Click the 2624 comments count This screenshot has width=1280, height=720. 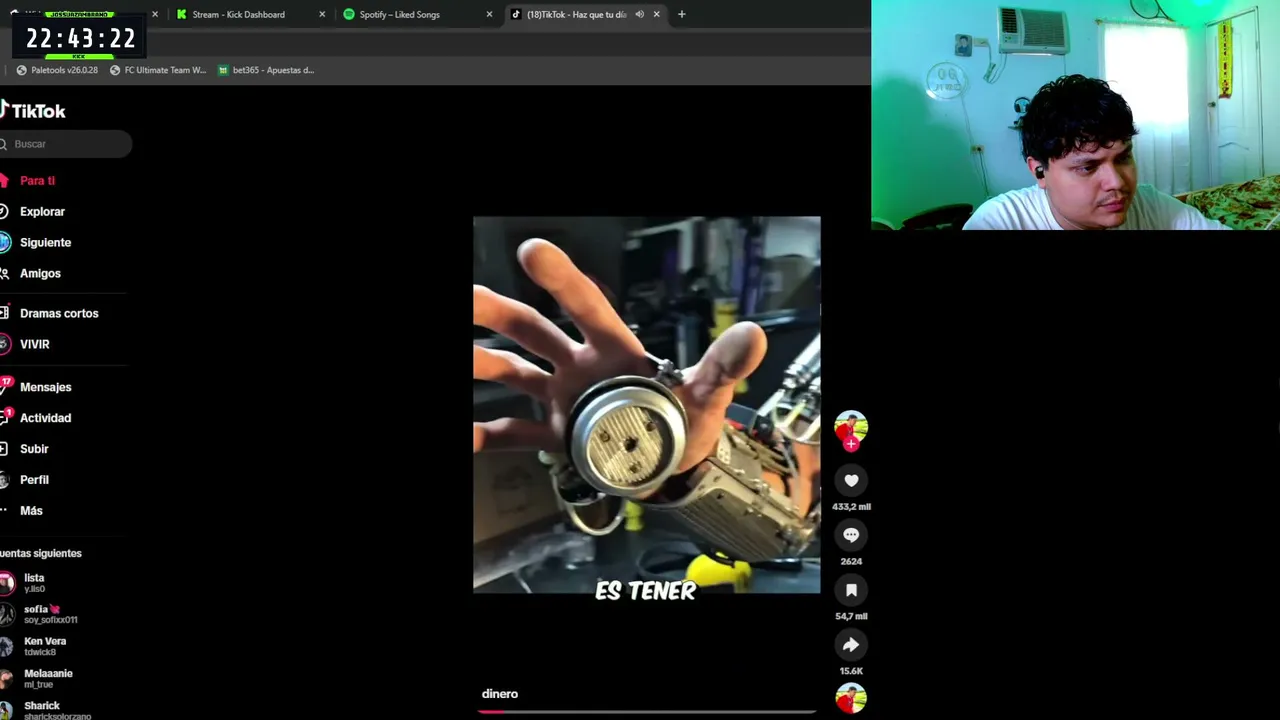click(x=851, y=562)
